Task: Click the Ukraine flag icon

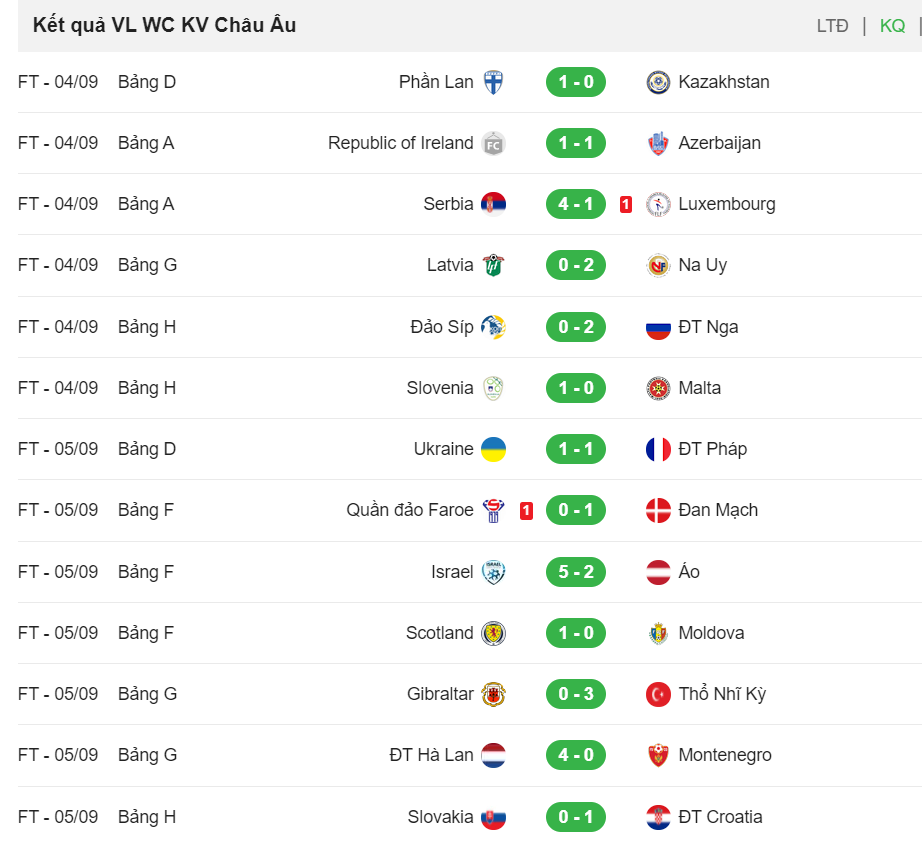Action: click(493, 449)
